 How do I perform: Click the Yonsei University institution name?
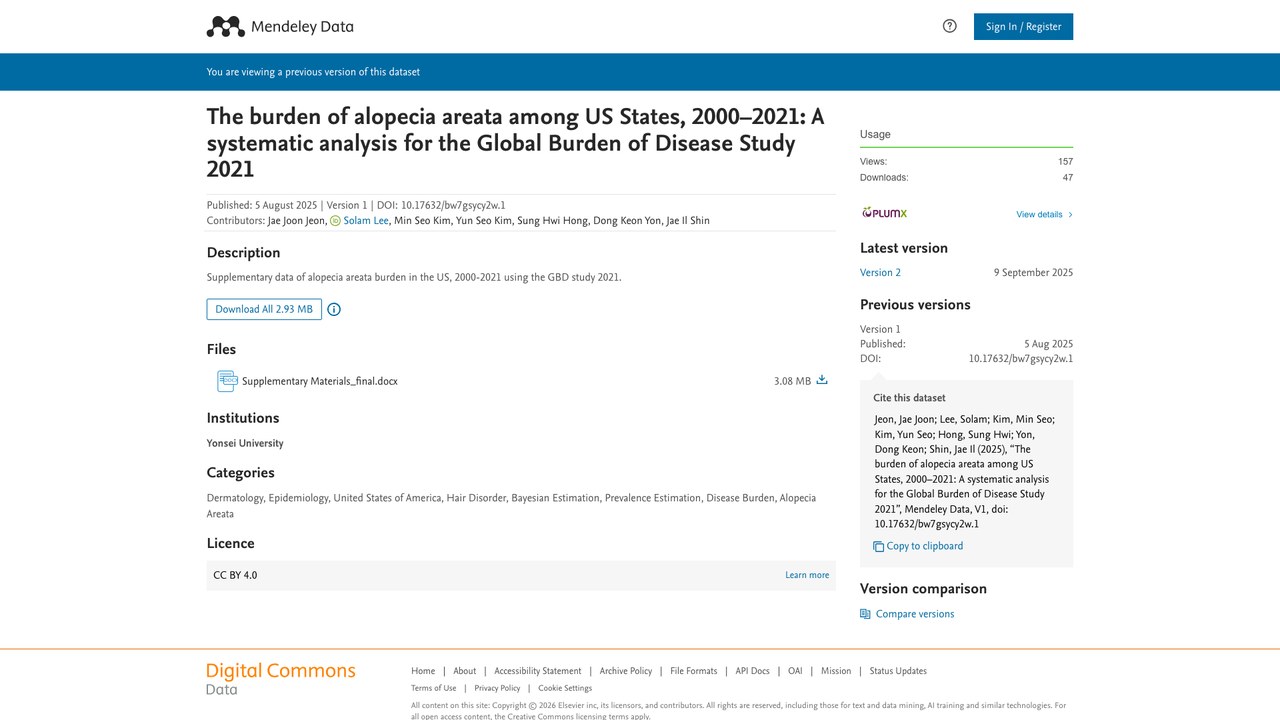[x=245, y=443]
